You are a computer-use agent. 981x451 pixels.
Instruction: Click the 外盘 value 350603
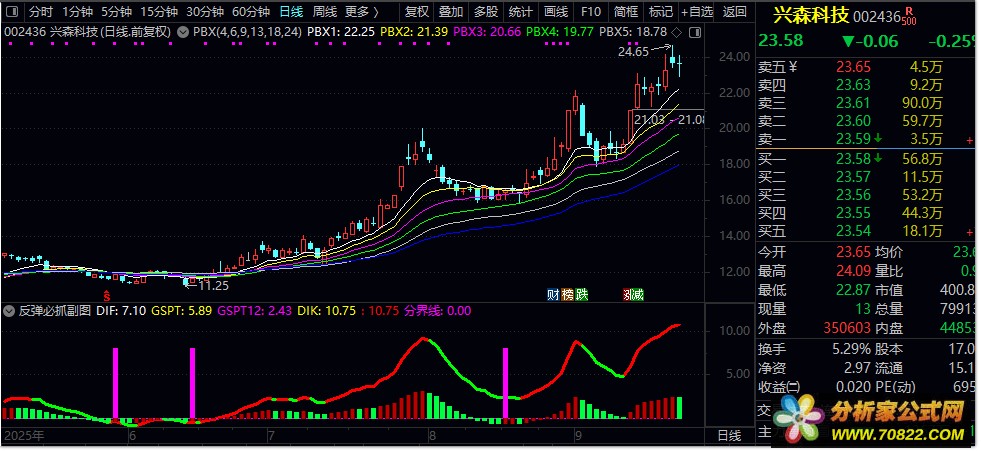click(x=846, y=328)
